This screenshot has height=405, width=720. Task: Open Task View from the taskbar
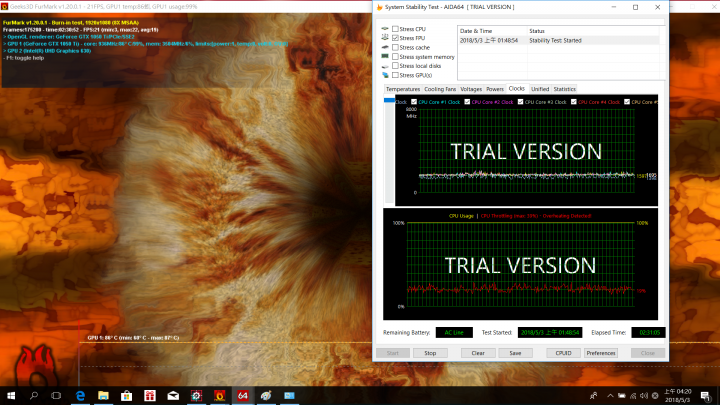(56, 395)
